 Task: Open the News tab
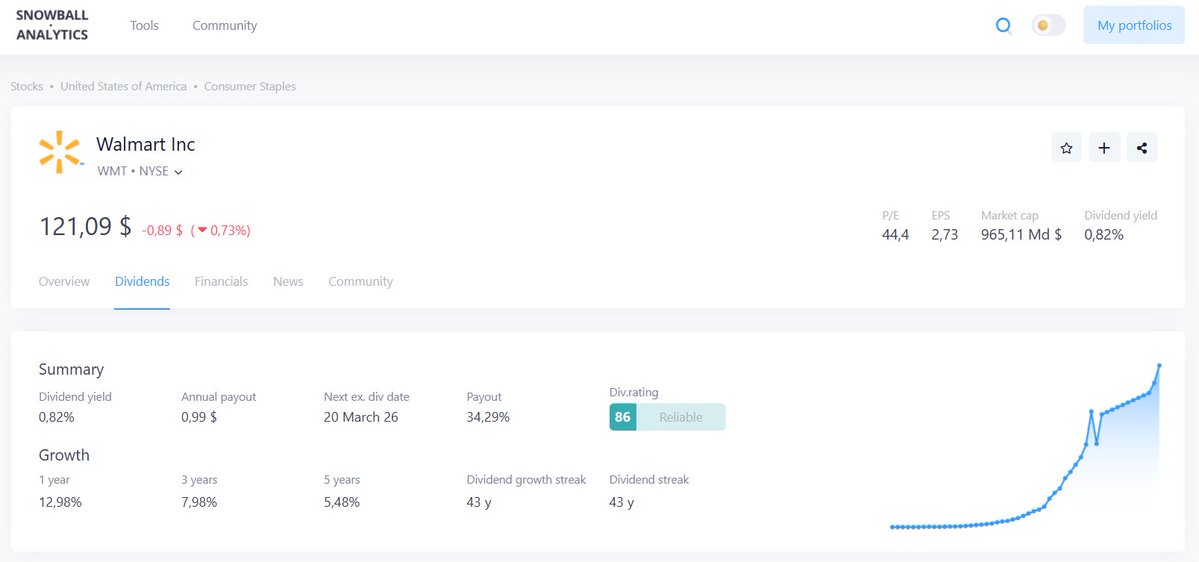[x=288, y=281]
